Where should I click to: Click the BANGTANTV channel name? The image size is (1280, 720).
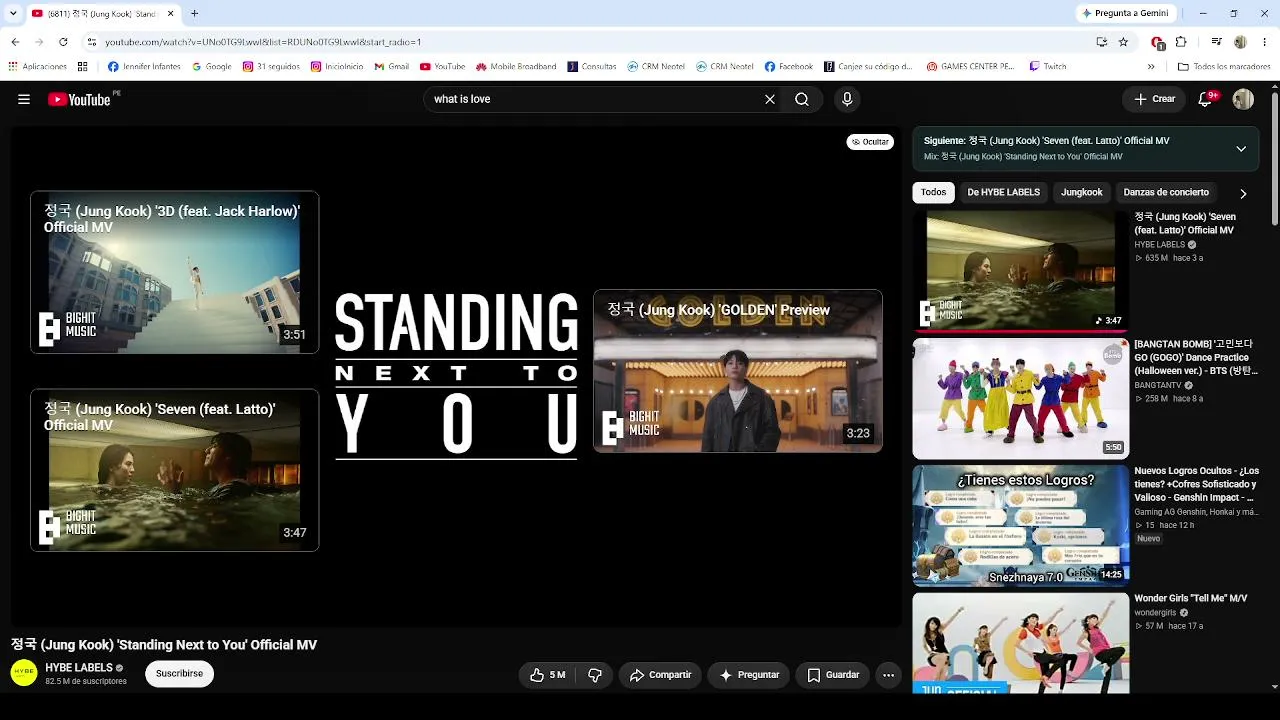point(1158,385)
